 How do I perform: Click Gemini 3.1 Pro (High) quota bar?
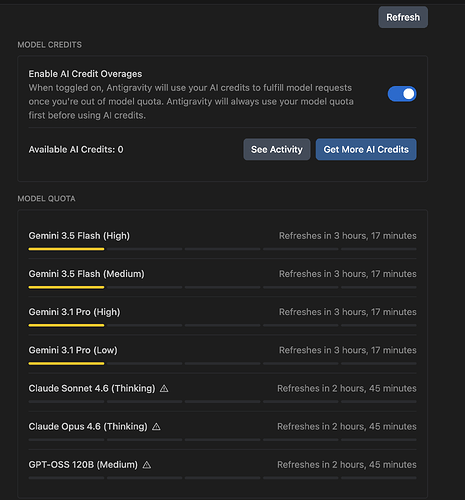coord(222,325)
